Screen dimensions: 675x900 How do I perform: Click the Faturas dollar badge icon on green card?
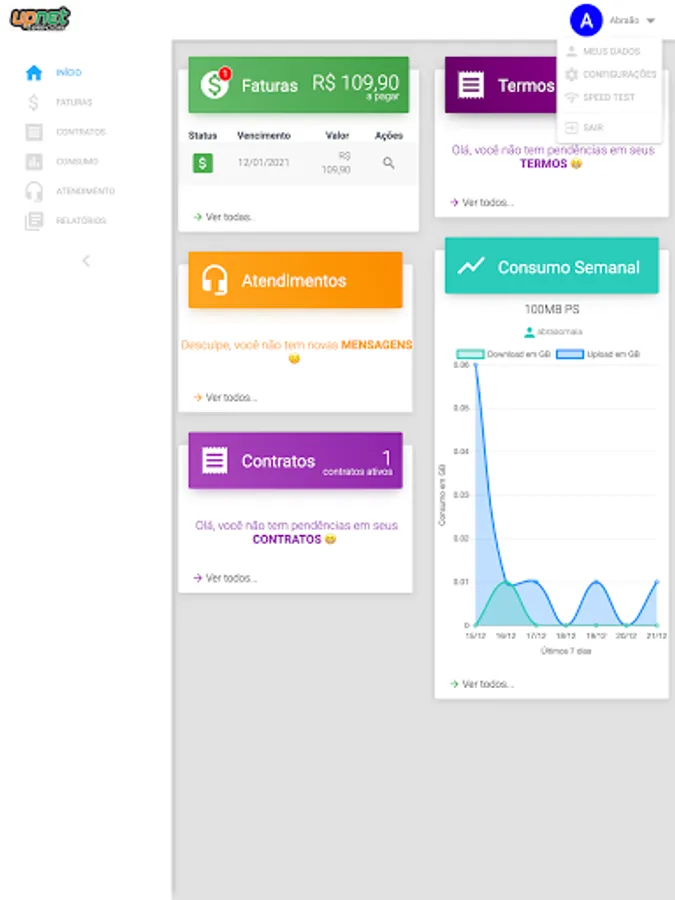pos(215,84)
